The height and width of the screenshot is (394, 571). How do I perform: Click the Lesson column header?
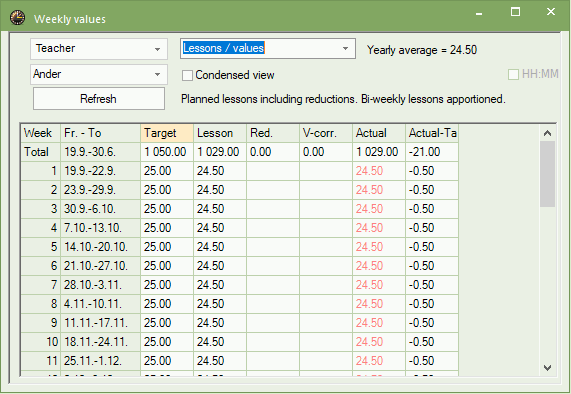(220, 133)
